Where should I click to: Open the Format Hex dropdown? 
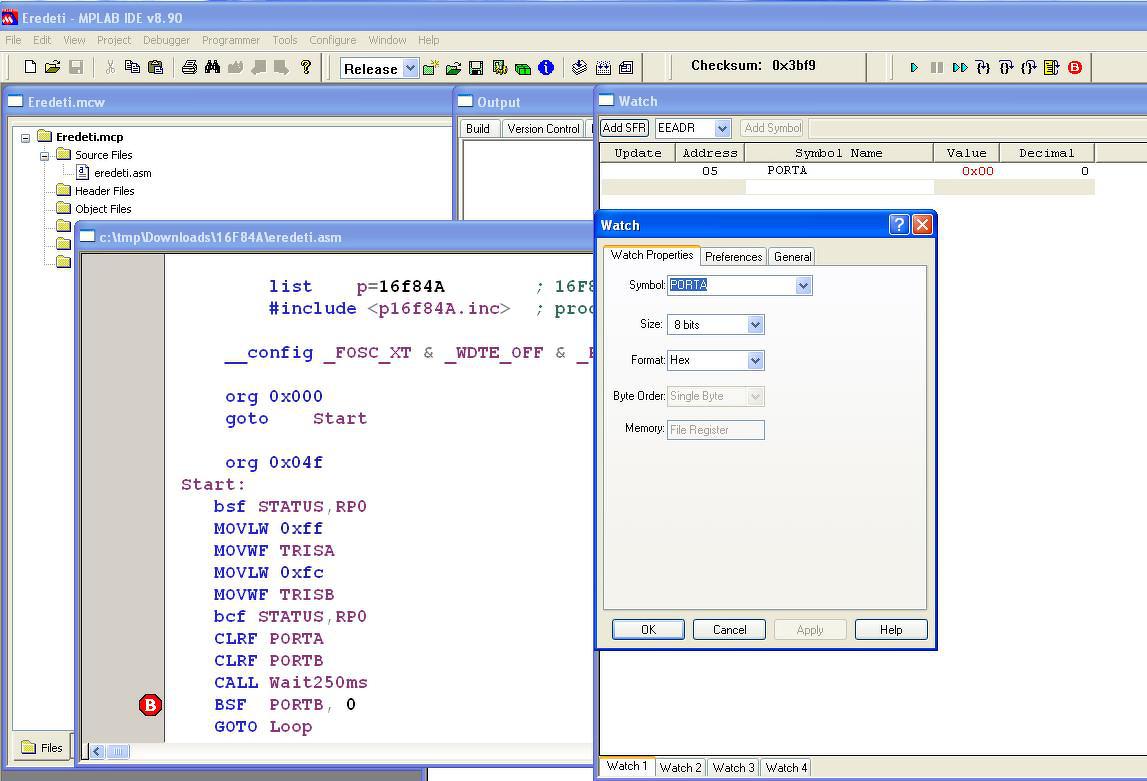756,360
